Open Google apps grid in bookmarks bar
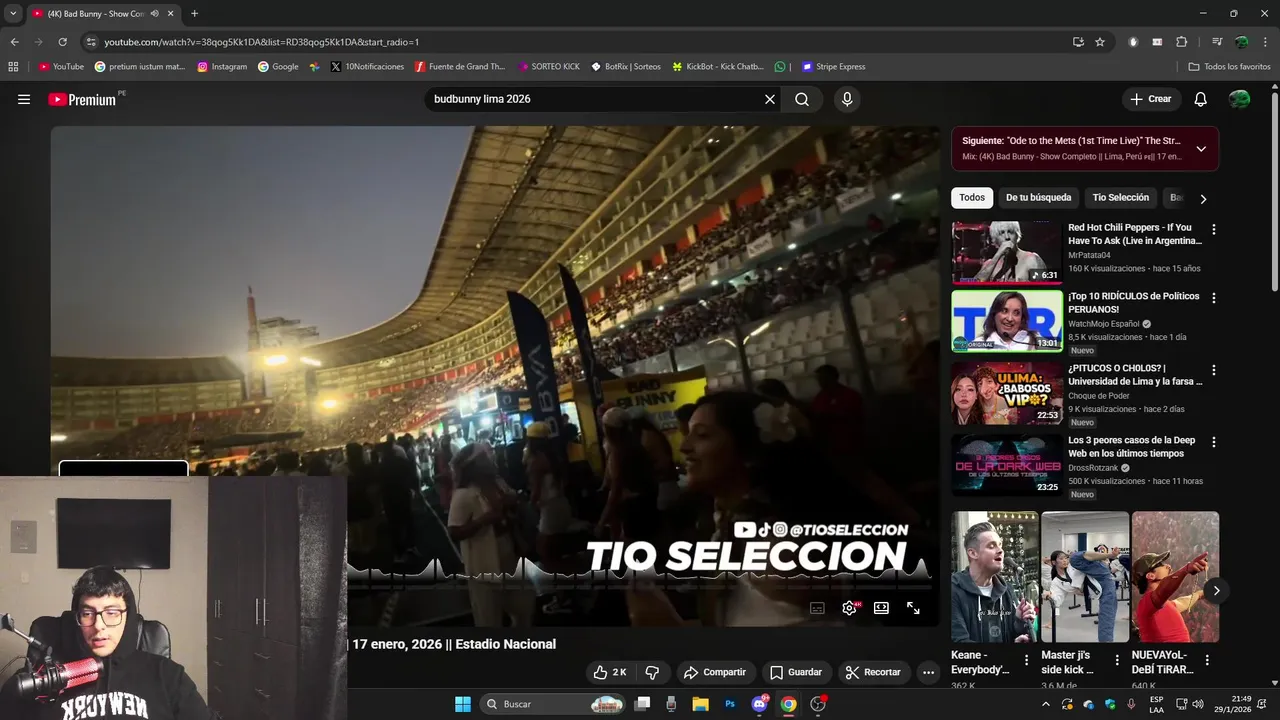Viewport: 1280px width, 720px height. [13, 67]
